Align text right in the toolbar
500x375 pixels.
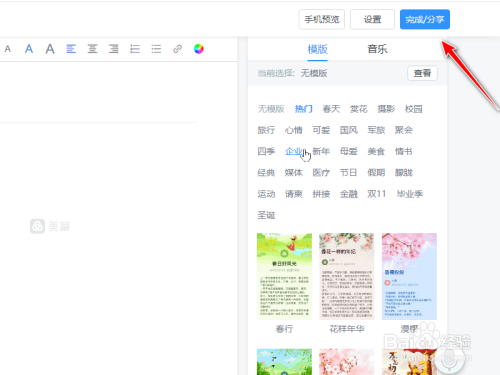(x=114, y=49)
